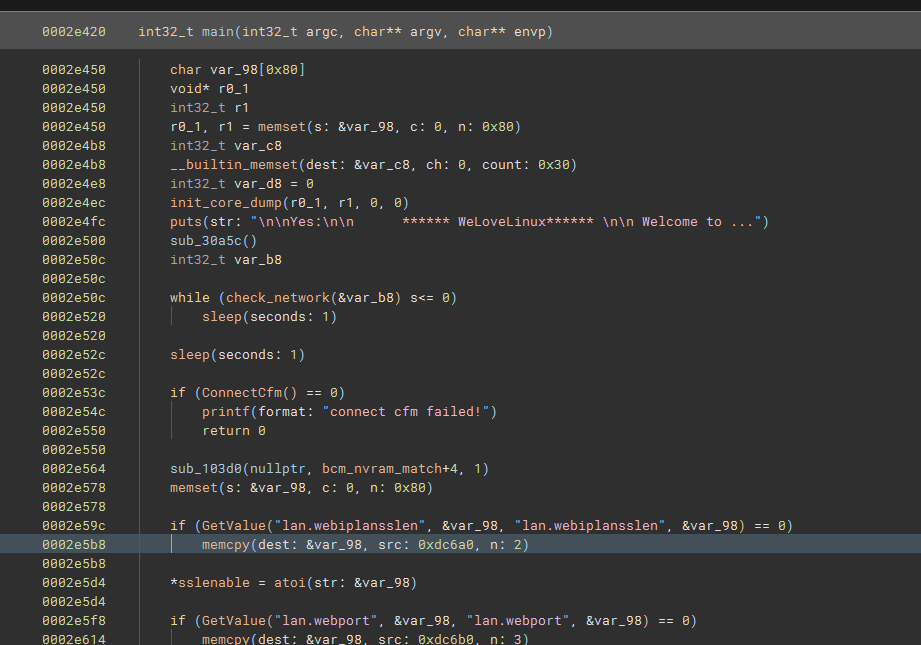The height and width of the screenshot is (645, 921).
Task: Navigate to the sub_103d0 function call
Action: (x=206, y=469)
